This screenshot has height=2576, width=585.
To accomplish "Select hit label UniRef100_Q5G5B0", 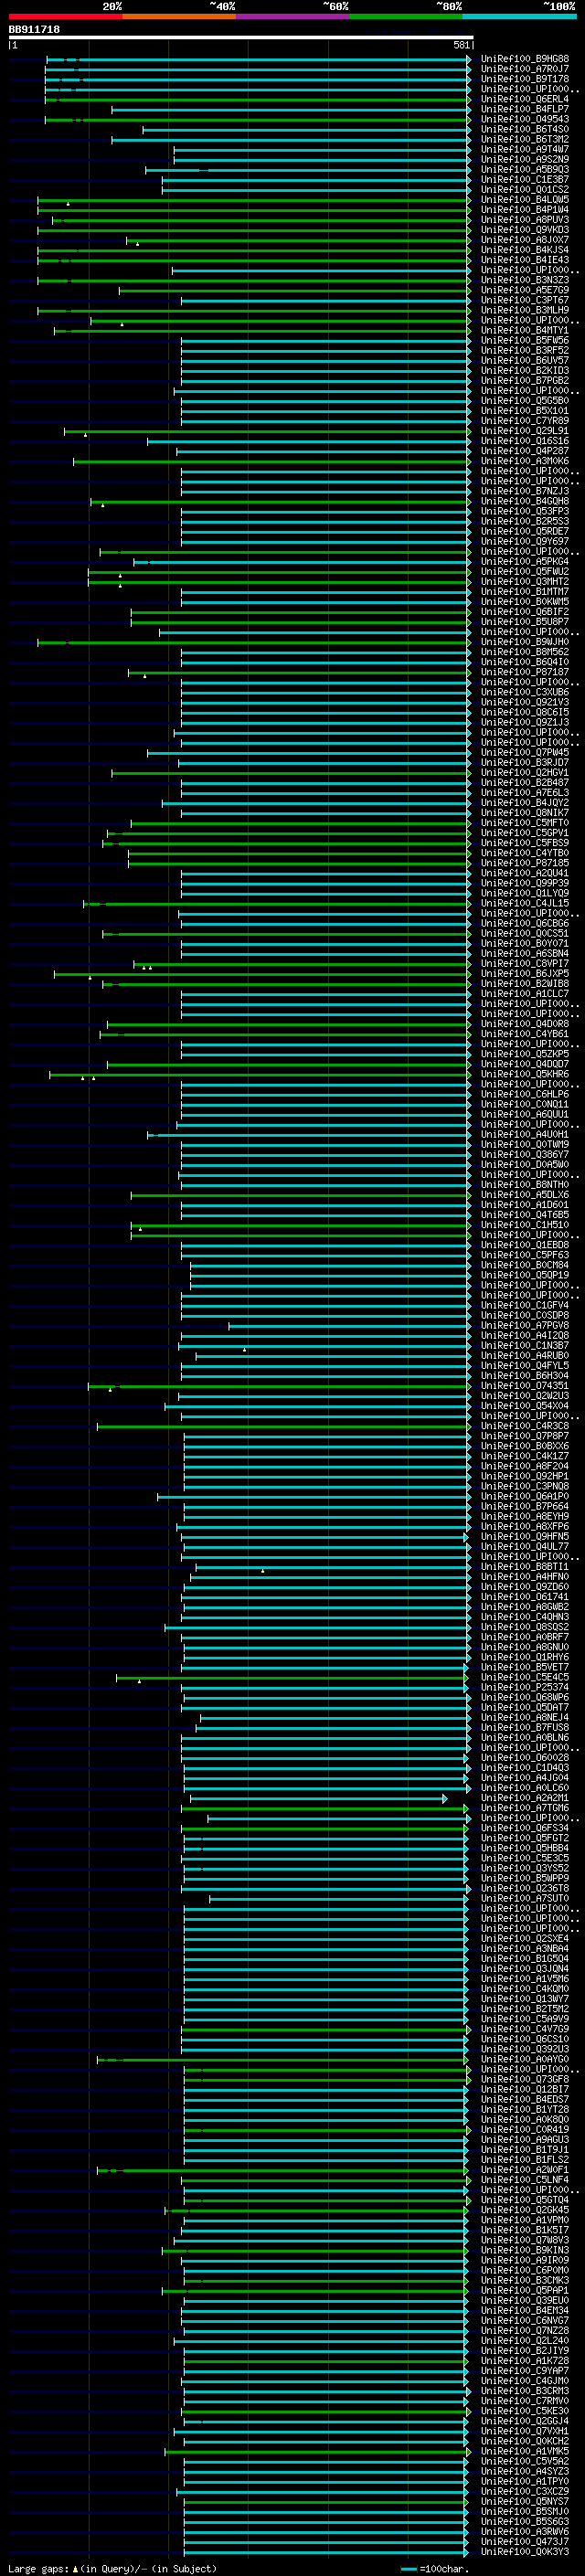I will (x=525, y=401).
